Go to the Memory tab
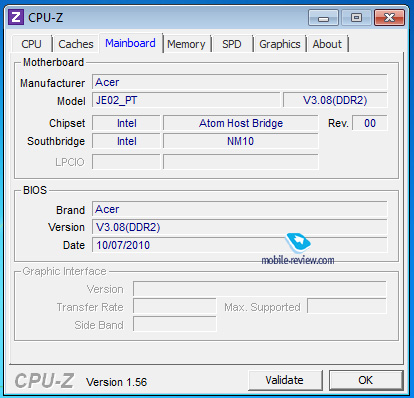The image size is (414, 398). [x=186, y=44]
